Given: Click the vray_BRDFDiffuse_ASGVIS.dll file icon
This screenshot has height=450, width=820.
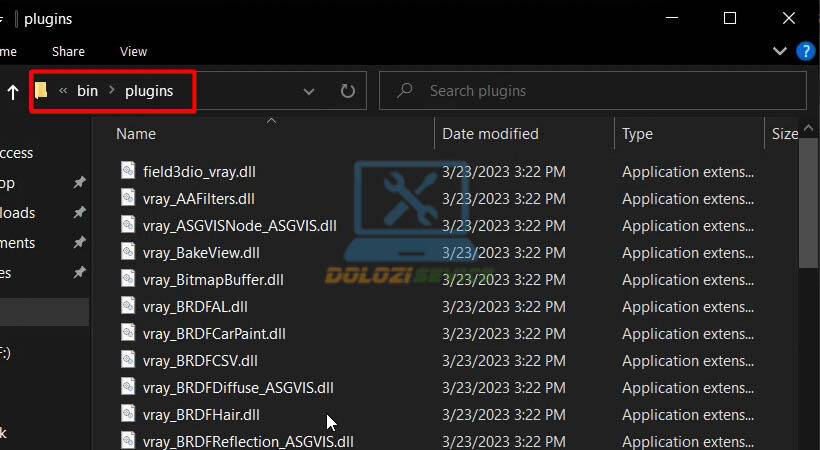Looking at the screenshot, I should coord(128,387).
